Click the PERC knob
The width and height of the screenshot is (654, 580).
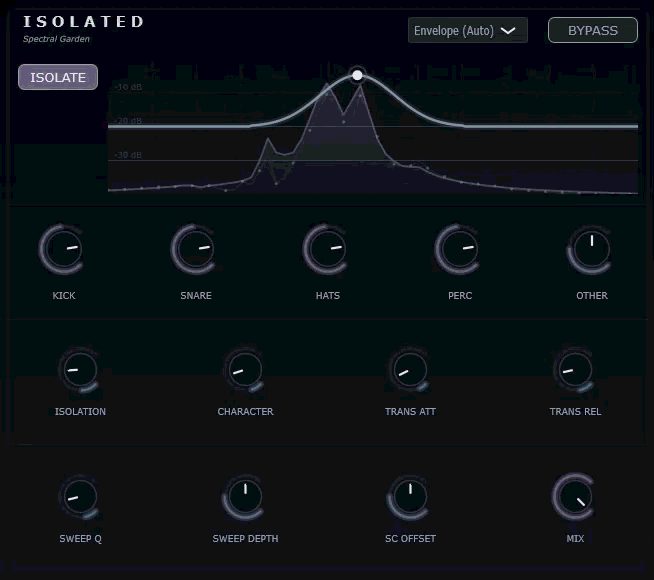coord(458,249)
